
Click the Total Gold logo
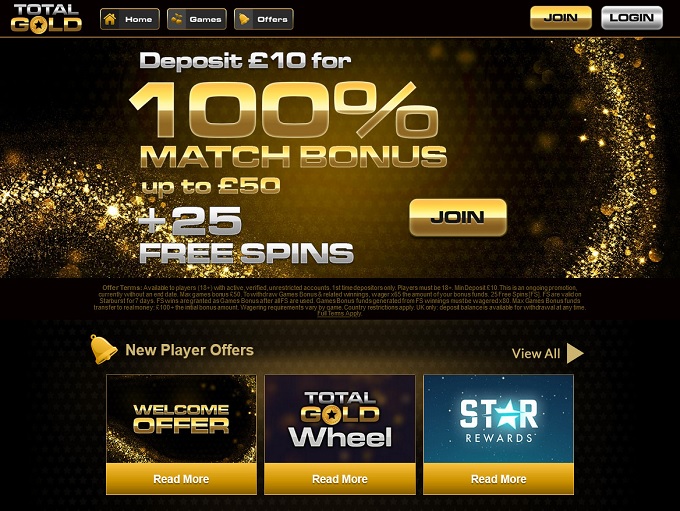(x=46, y=18)
